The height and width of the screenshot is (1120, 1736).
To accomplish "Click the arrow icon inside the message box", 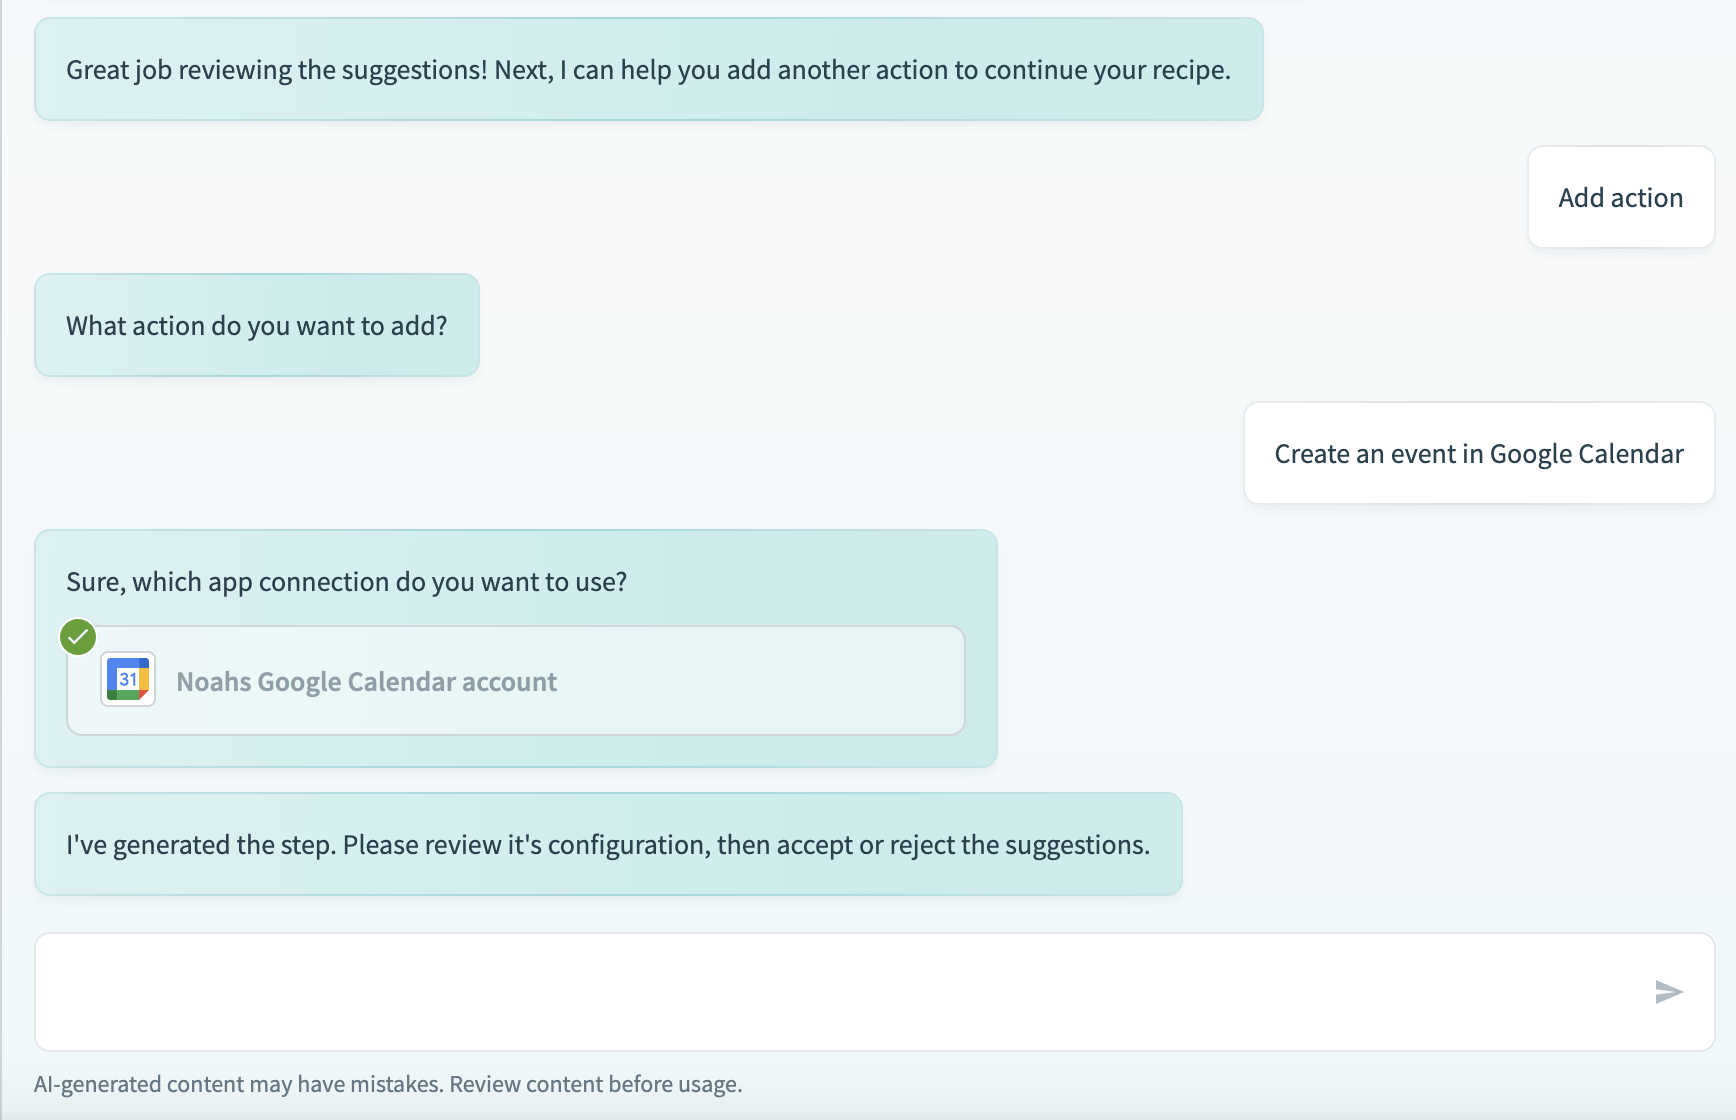I will coord(1668,992).
